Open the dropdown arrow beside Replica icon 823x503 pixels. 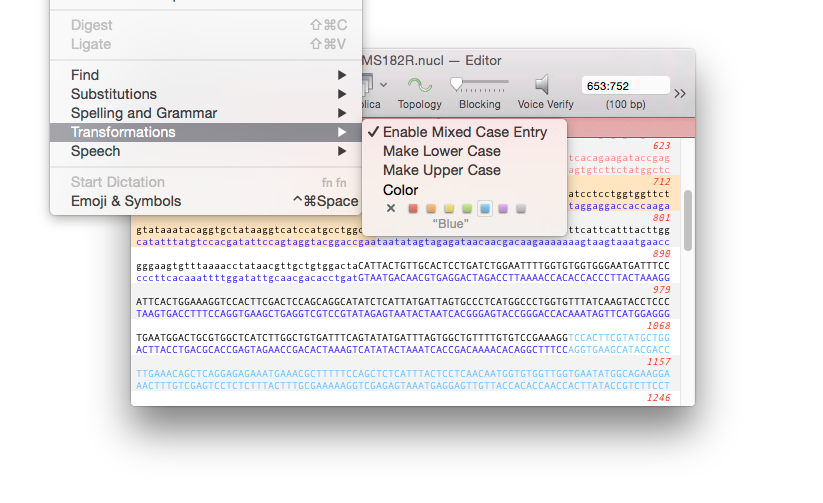[384, 85]
